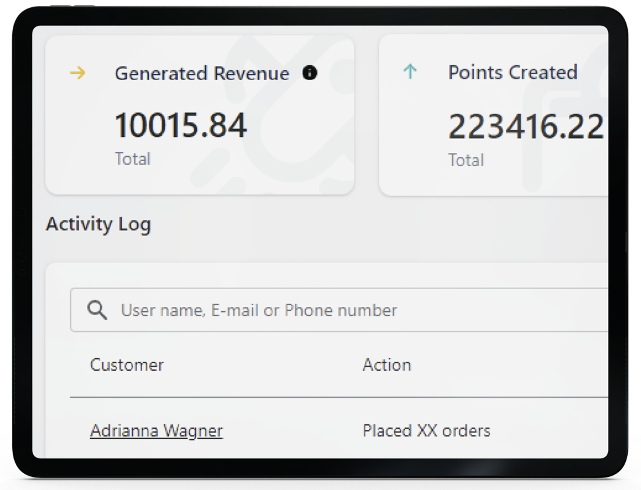Select the Generated Revenue card title
Screen dimensions: 641x490
click(202, 73)
